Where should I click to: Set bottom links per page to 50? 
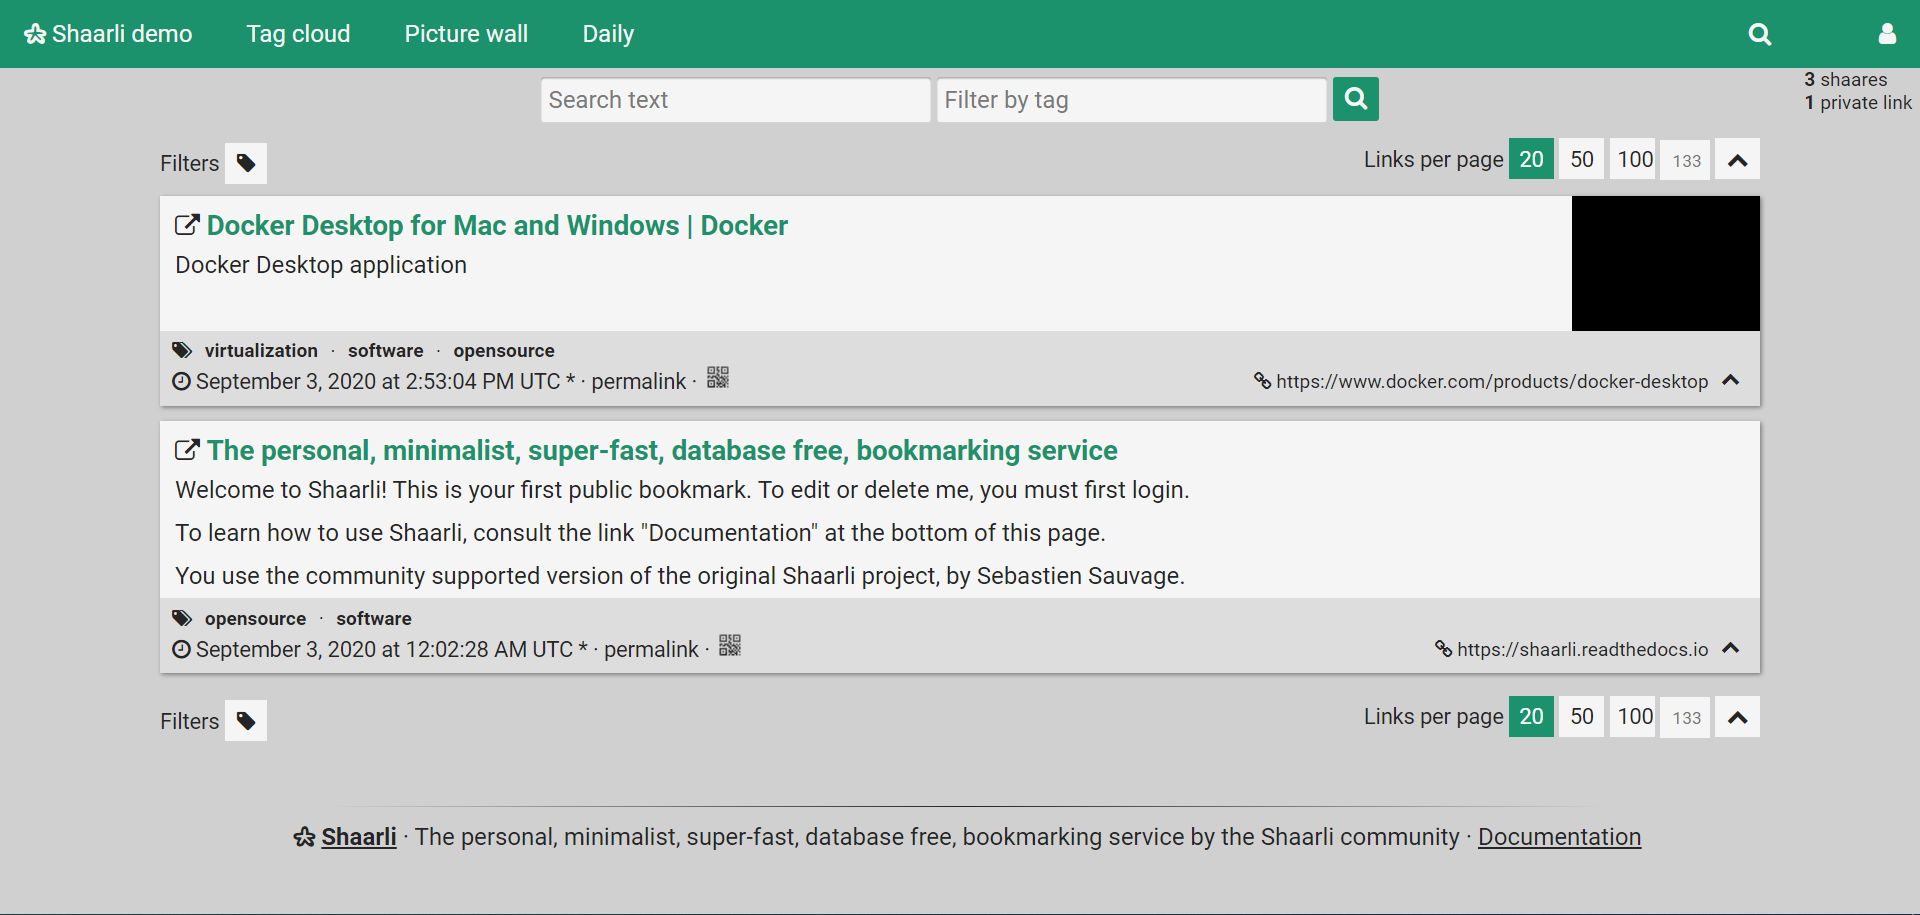point(1582,717)
